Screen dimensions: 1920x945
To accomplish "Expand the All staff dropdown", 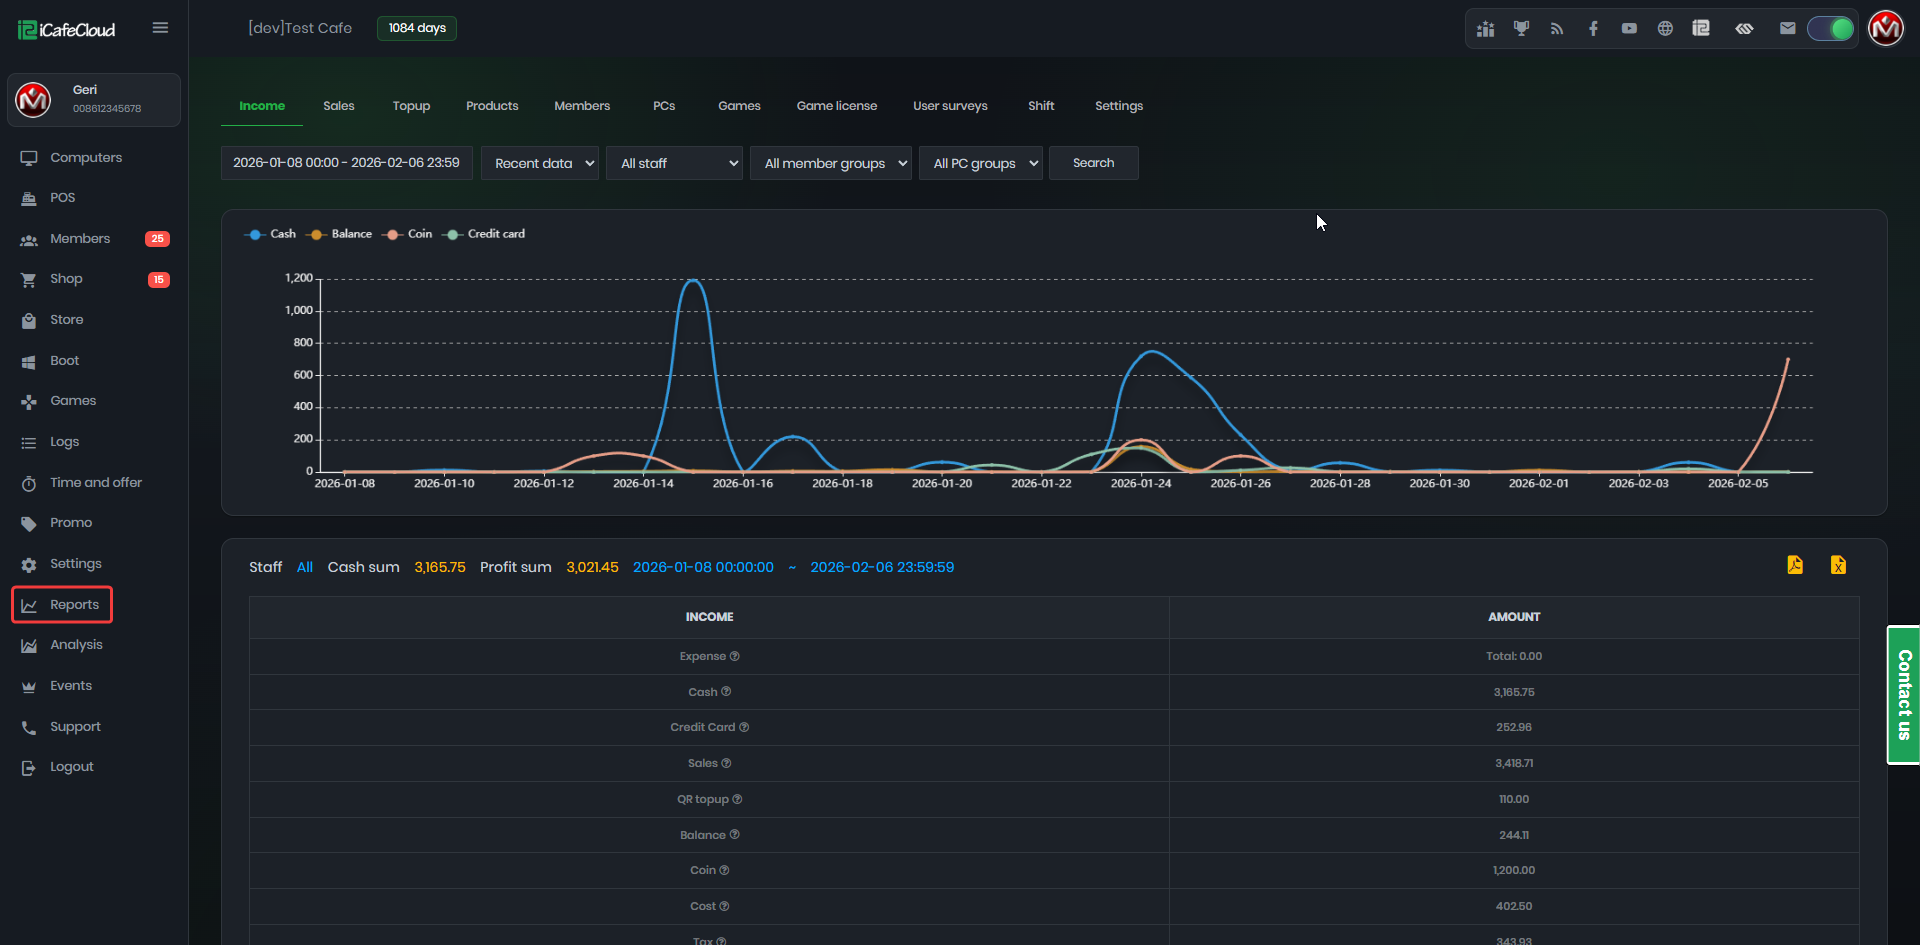I will tap(675, 163).
